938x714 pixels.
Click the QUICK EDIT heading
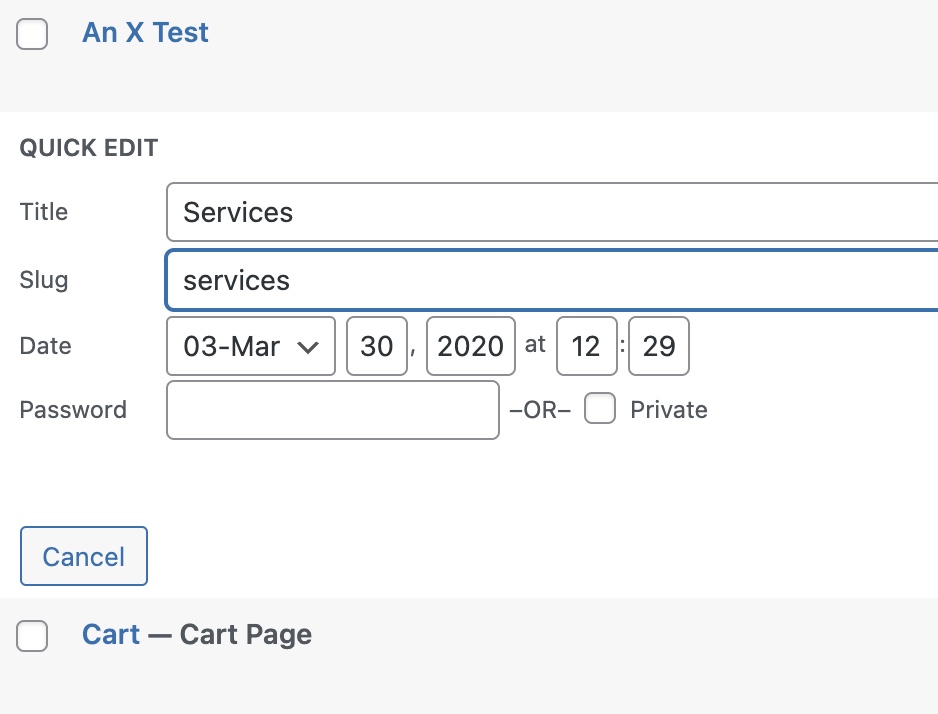(89, 148)
